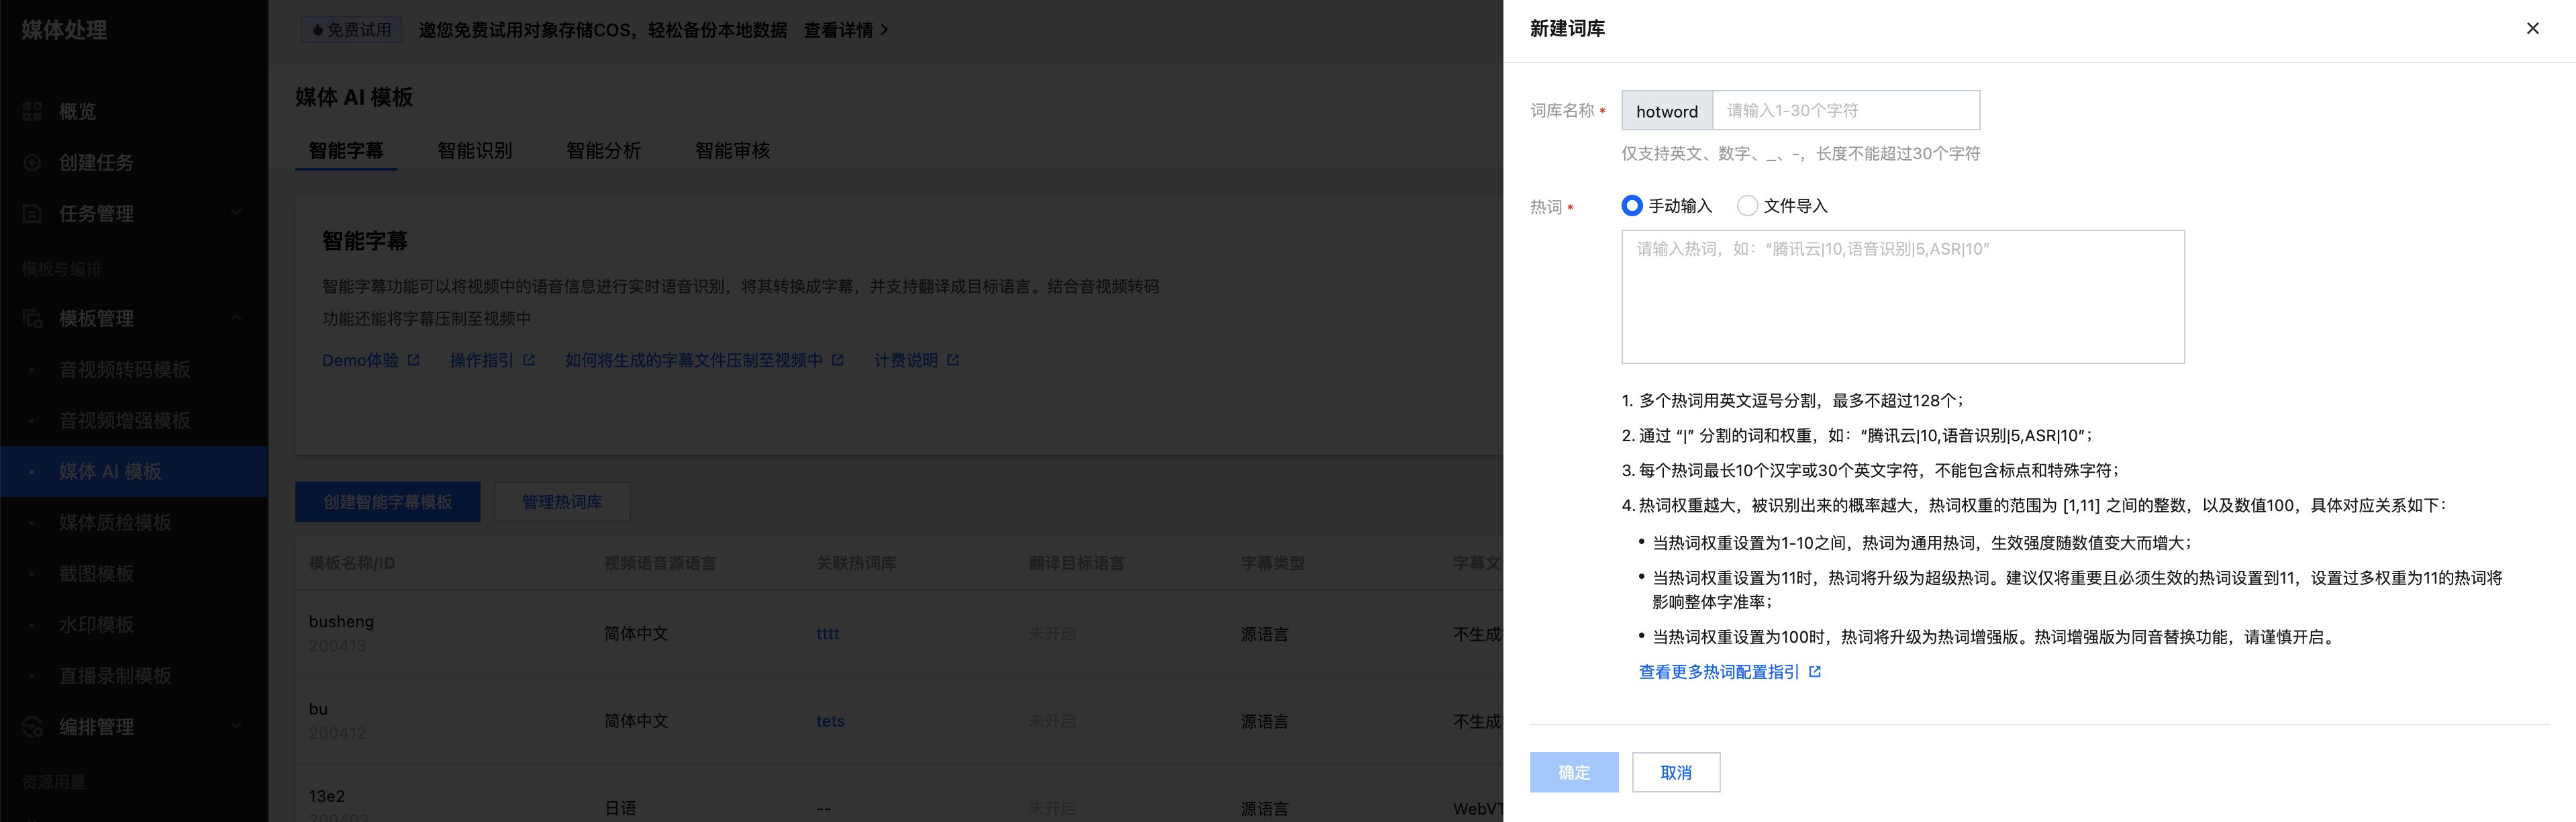
Task: Open Demo体验 link
Action: [x=360, y=360]
